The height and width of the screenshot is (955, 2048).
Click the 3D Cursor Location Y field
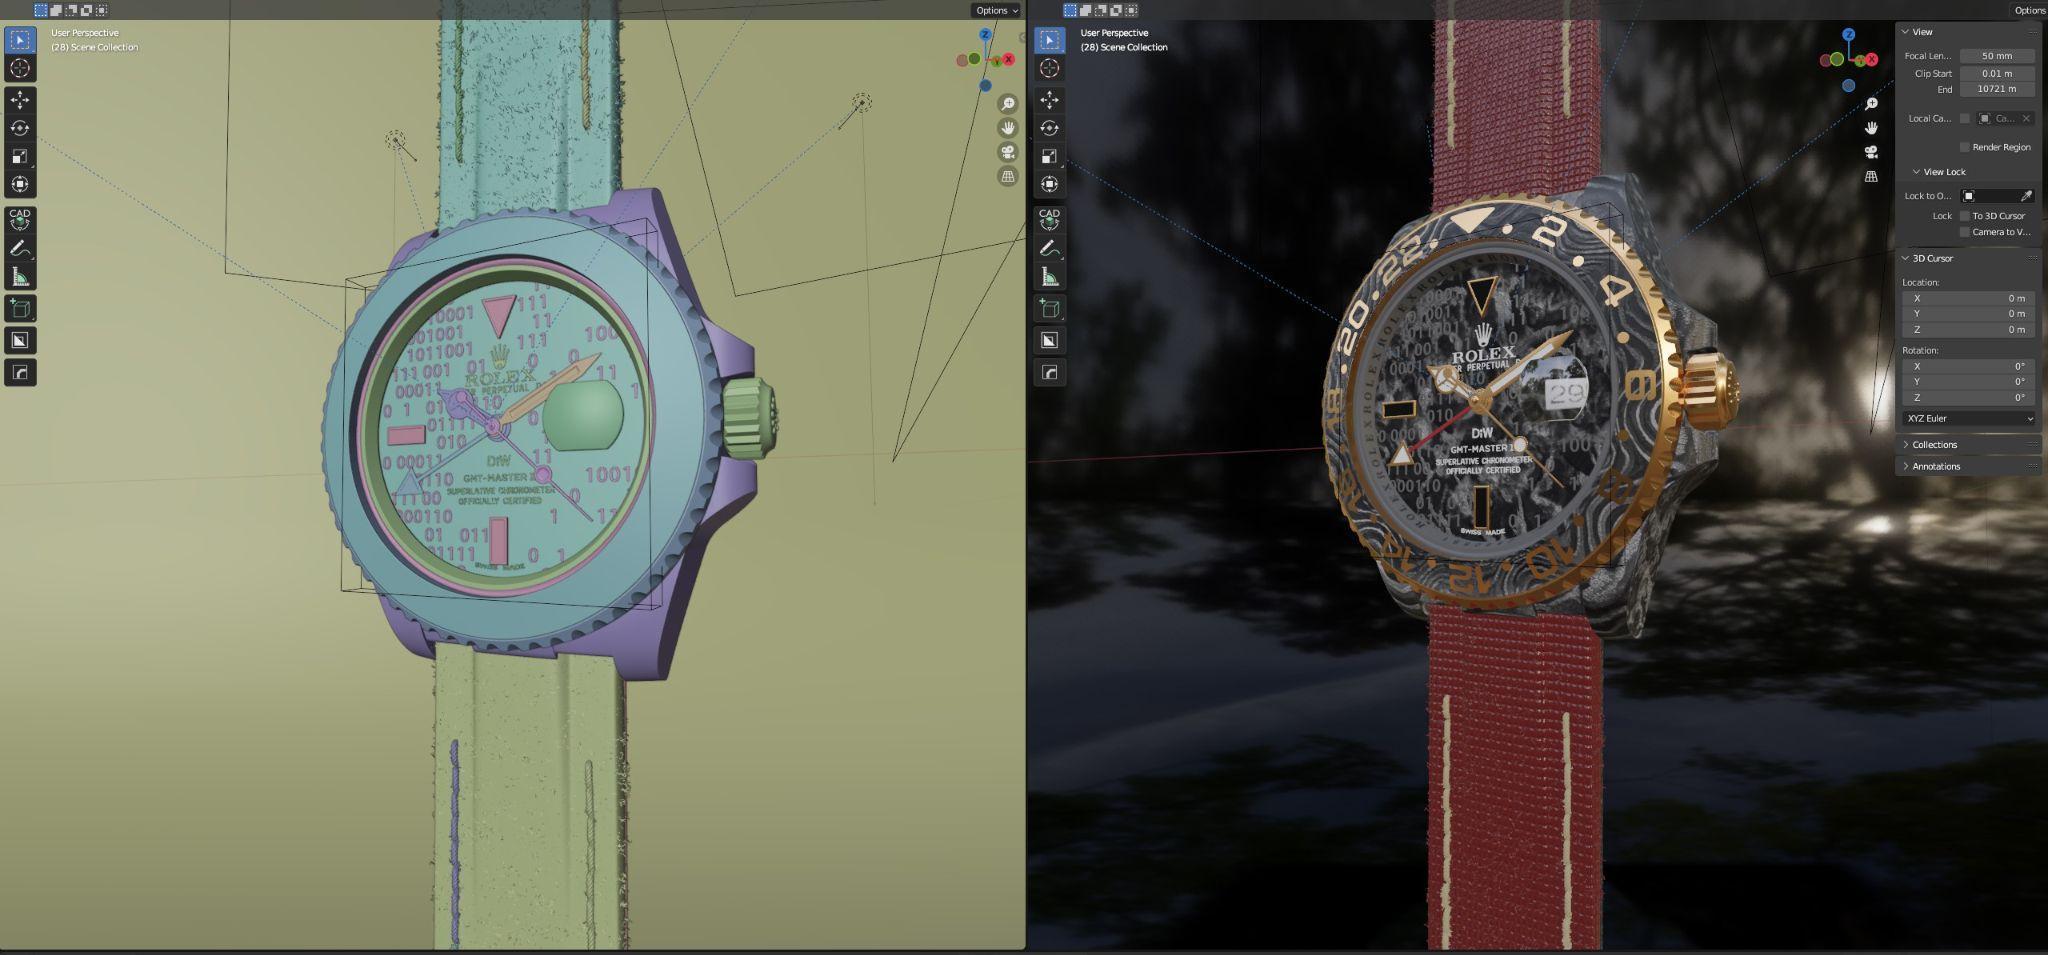click(x=1969, y=314)
